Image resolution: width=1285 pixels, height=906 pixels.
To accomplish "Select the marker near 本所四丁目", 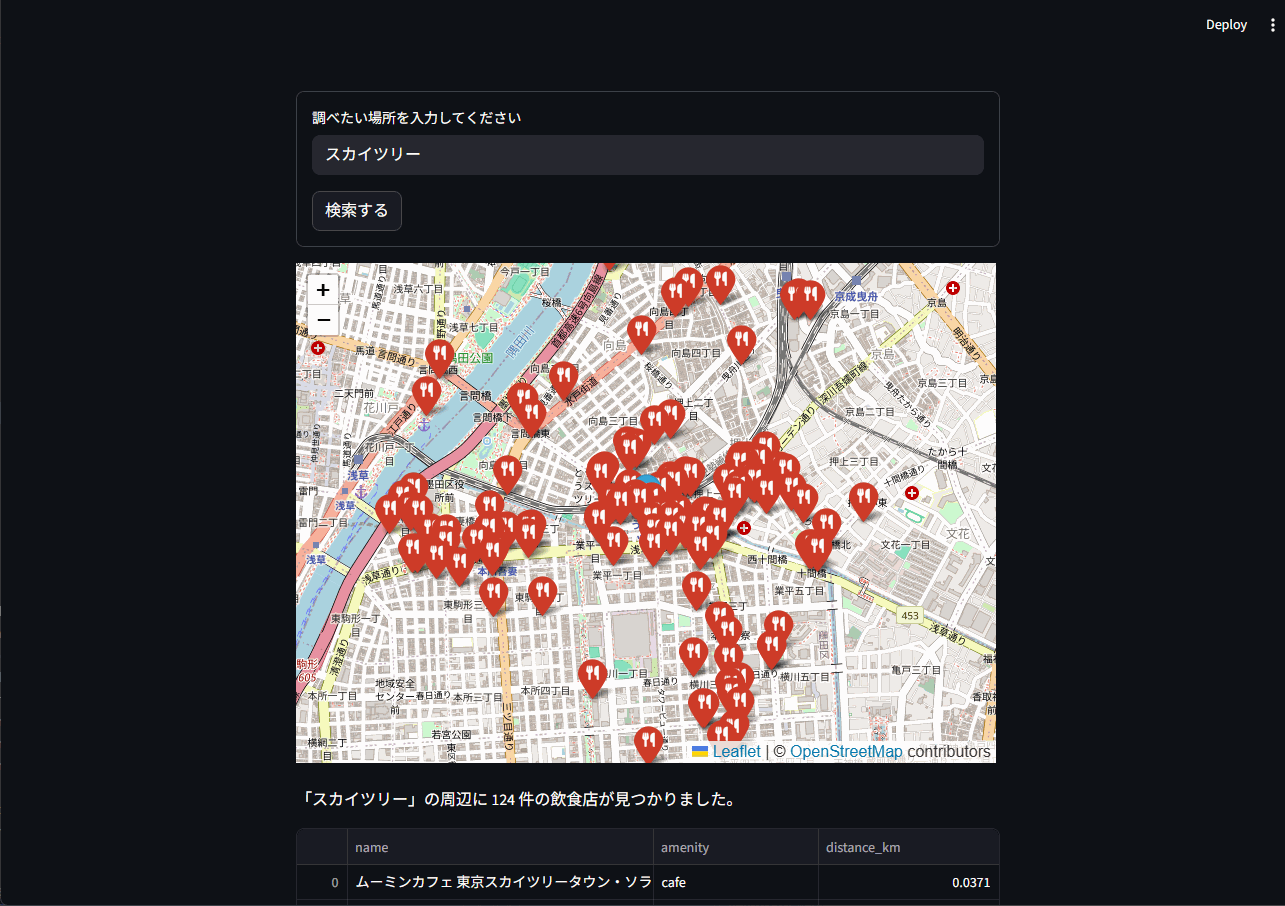I will pos(593,677).
